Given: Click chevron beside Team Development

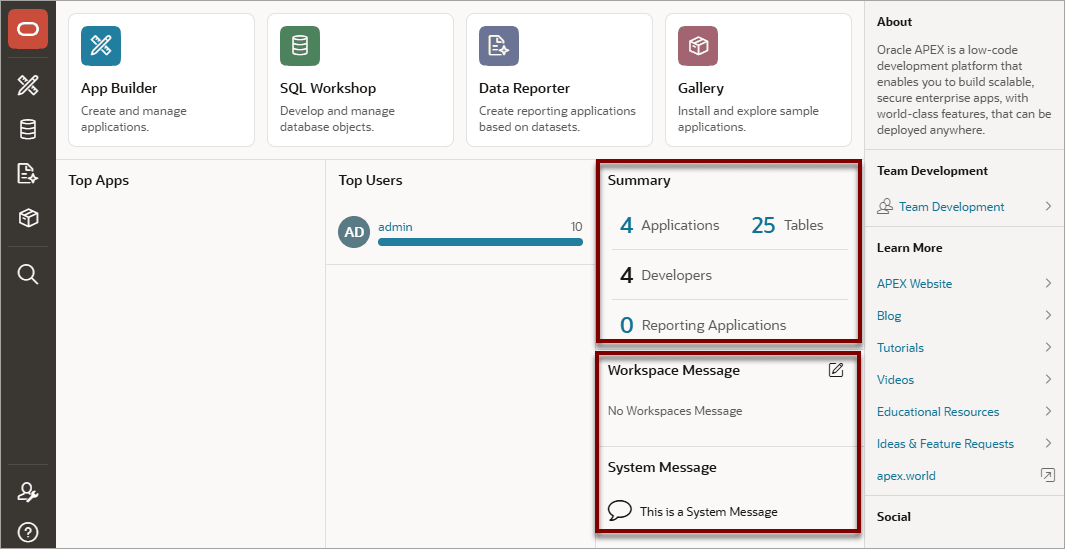Looking at the screenshot, I should click(x=1049, y=207).
